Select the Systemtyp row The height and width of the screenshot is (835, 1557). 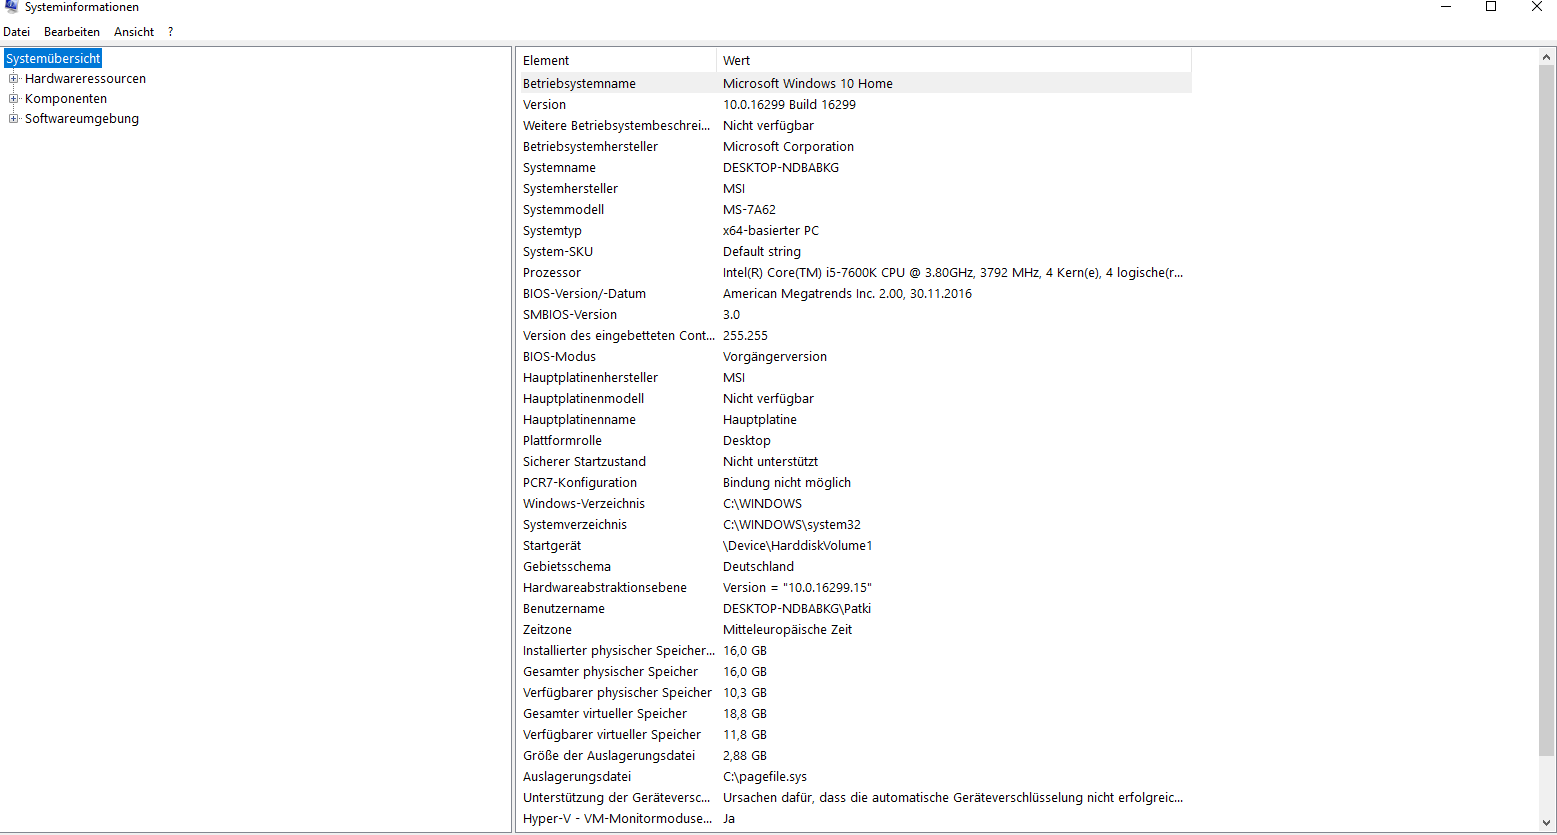(854, 231)
